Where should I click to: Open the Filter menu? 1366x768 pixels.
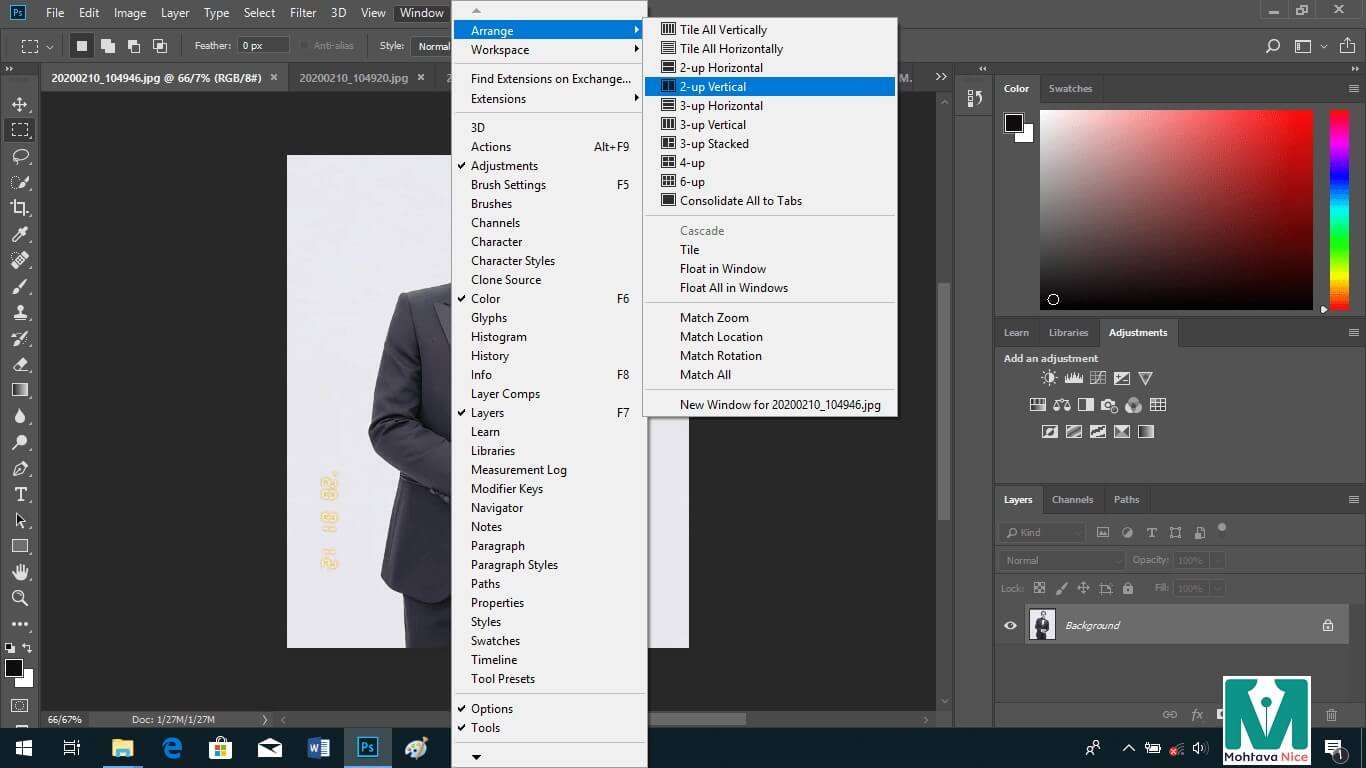tap(303, 13)
